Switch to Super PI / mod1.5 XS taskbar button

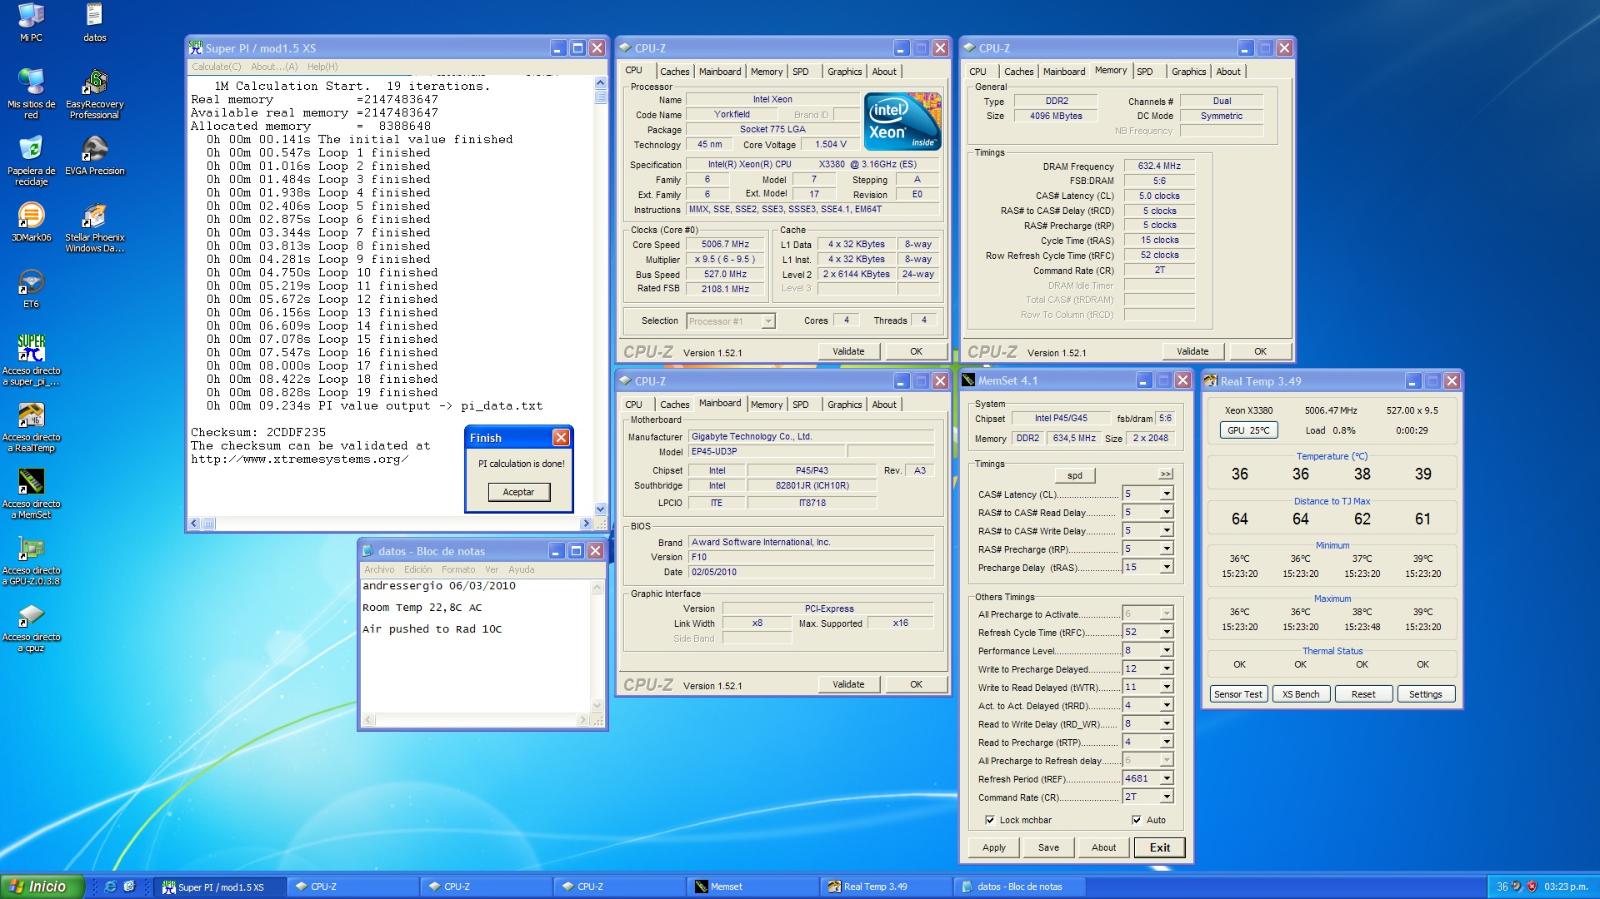(x=218, y=886)
